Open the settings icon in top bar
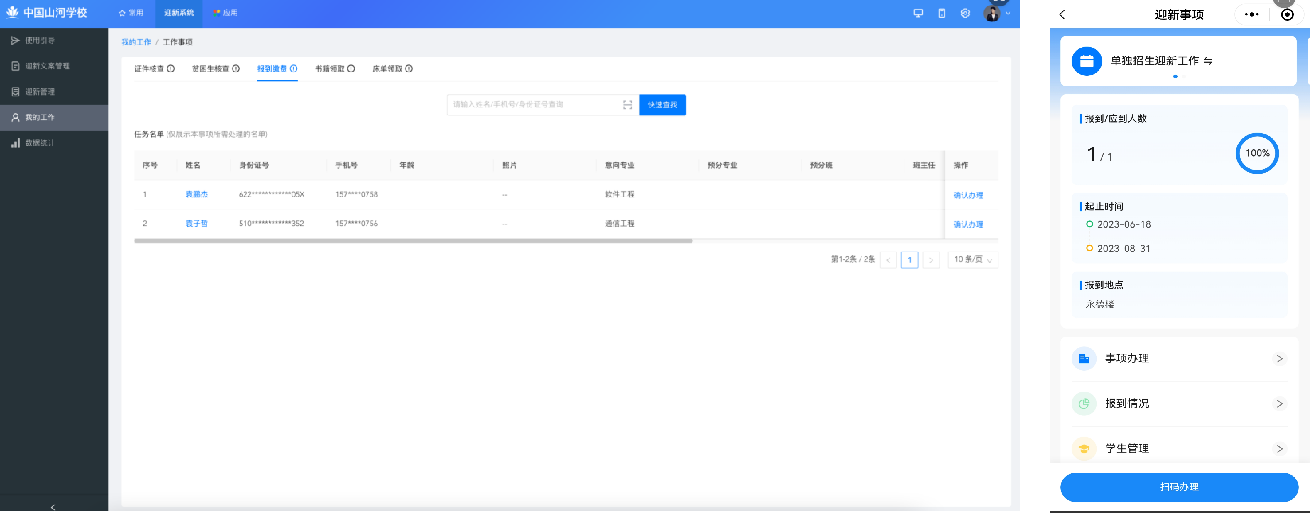 [x=965, y=13]
